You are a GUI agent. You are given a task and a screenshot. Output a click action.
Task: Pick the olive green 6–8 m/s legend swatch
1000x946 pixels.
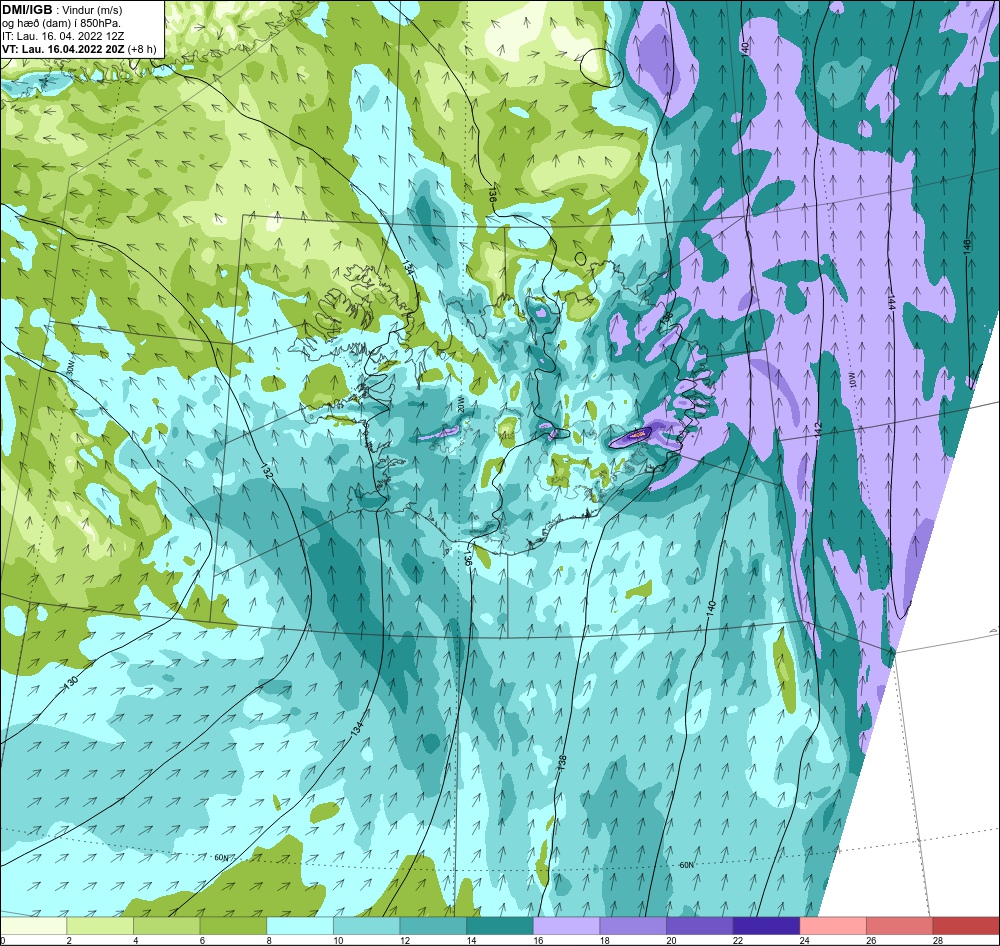pyautogui.click(x=233, y=926)
